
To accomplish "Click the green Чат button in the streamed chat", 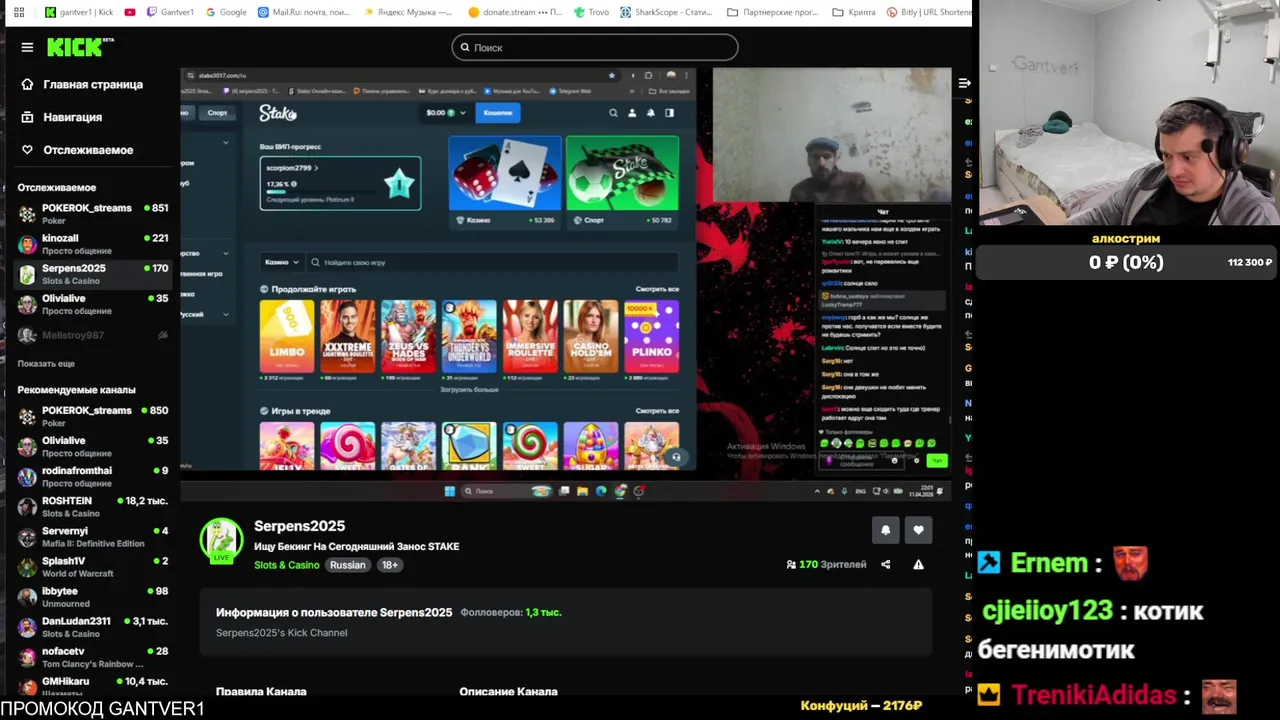I will (936, 461).
